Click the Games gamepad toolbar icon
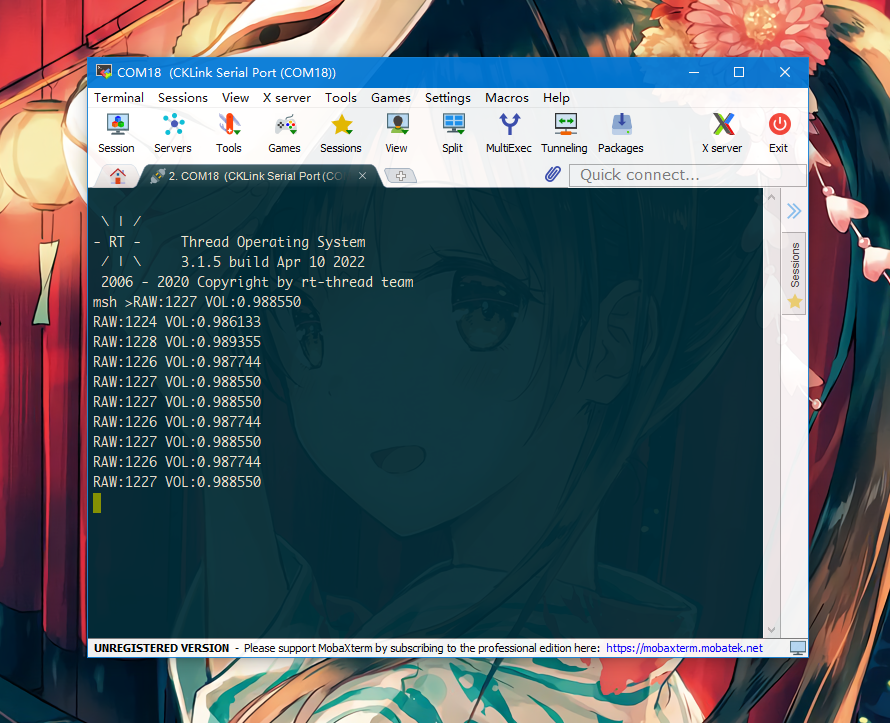The width and height of the screenshot is (890, 723). [x=284, y=134]
